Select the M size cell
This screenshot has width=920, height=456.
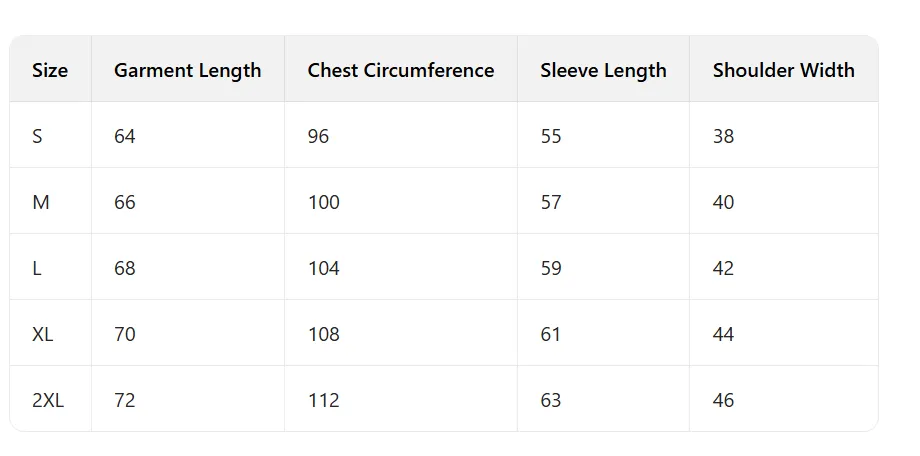click(x=41, y=202)
